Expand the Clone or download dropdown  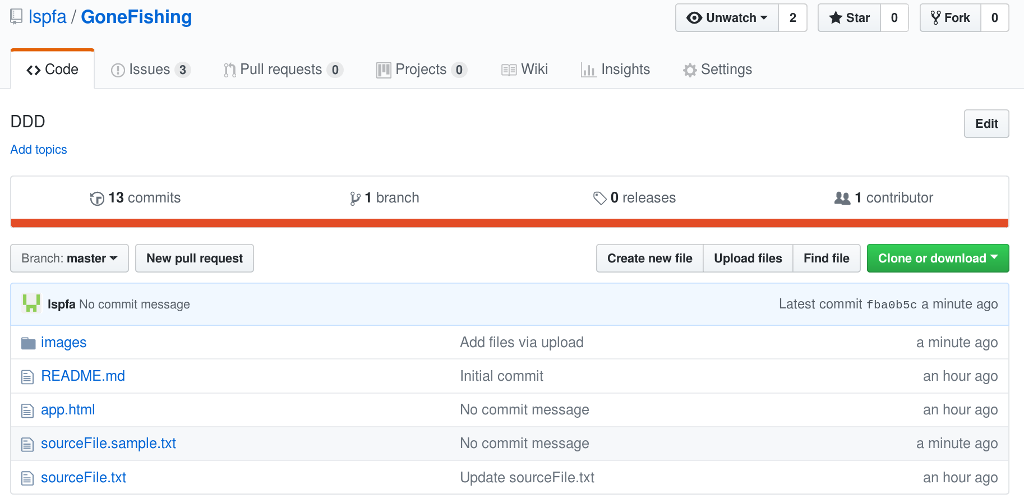pyautogui.click(x=938, y=258)
